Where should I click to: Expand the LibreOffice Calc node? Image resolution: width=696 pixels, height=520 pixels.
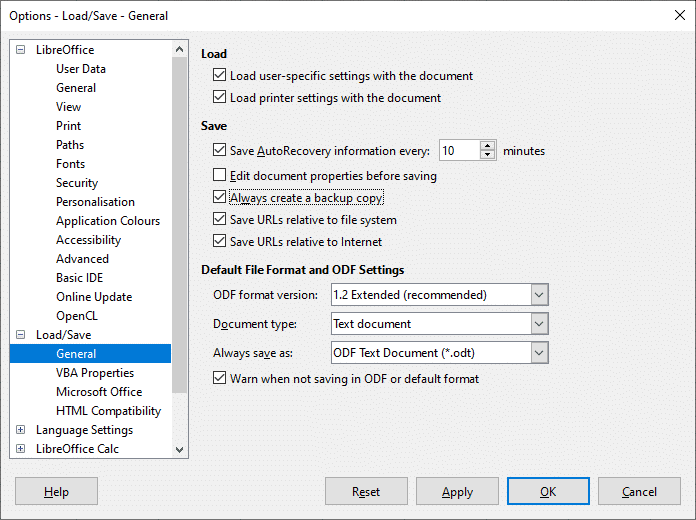coord(20,449)
